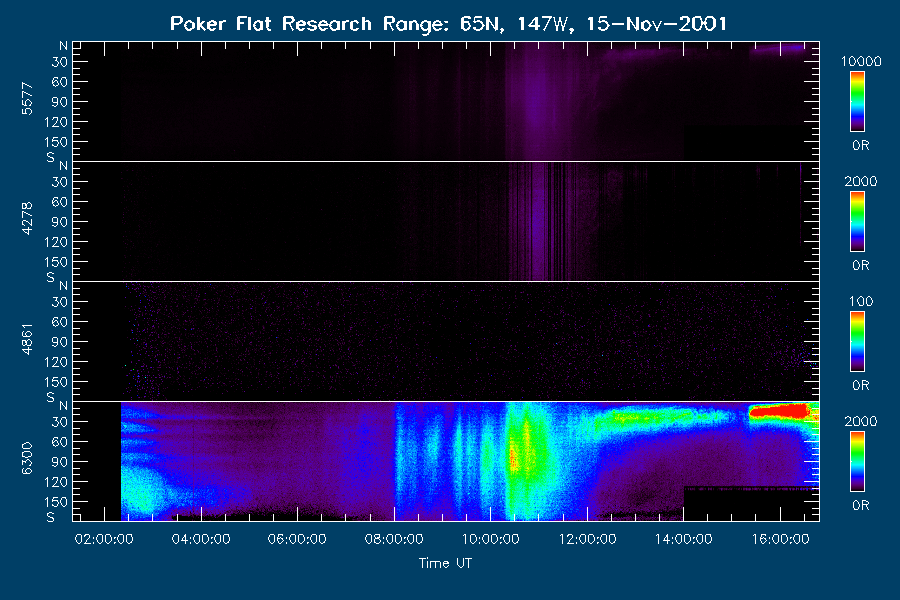Click the 10:00:00 time tick label

click(491, 539)
